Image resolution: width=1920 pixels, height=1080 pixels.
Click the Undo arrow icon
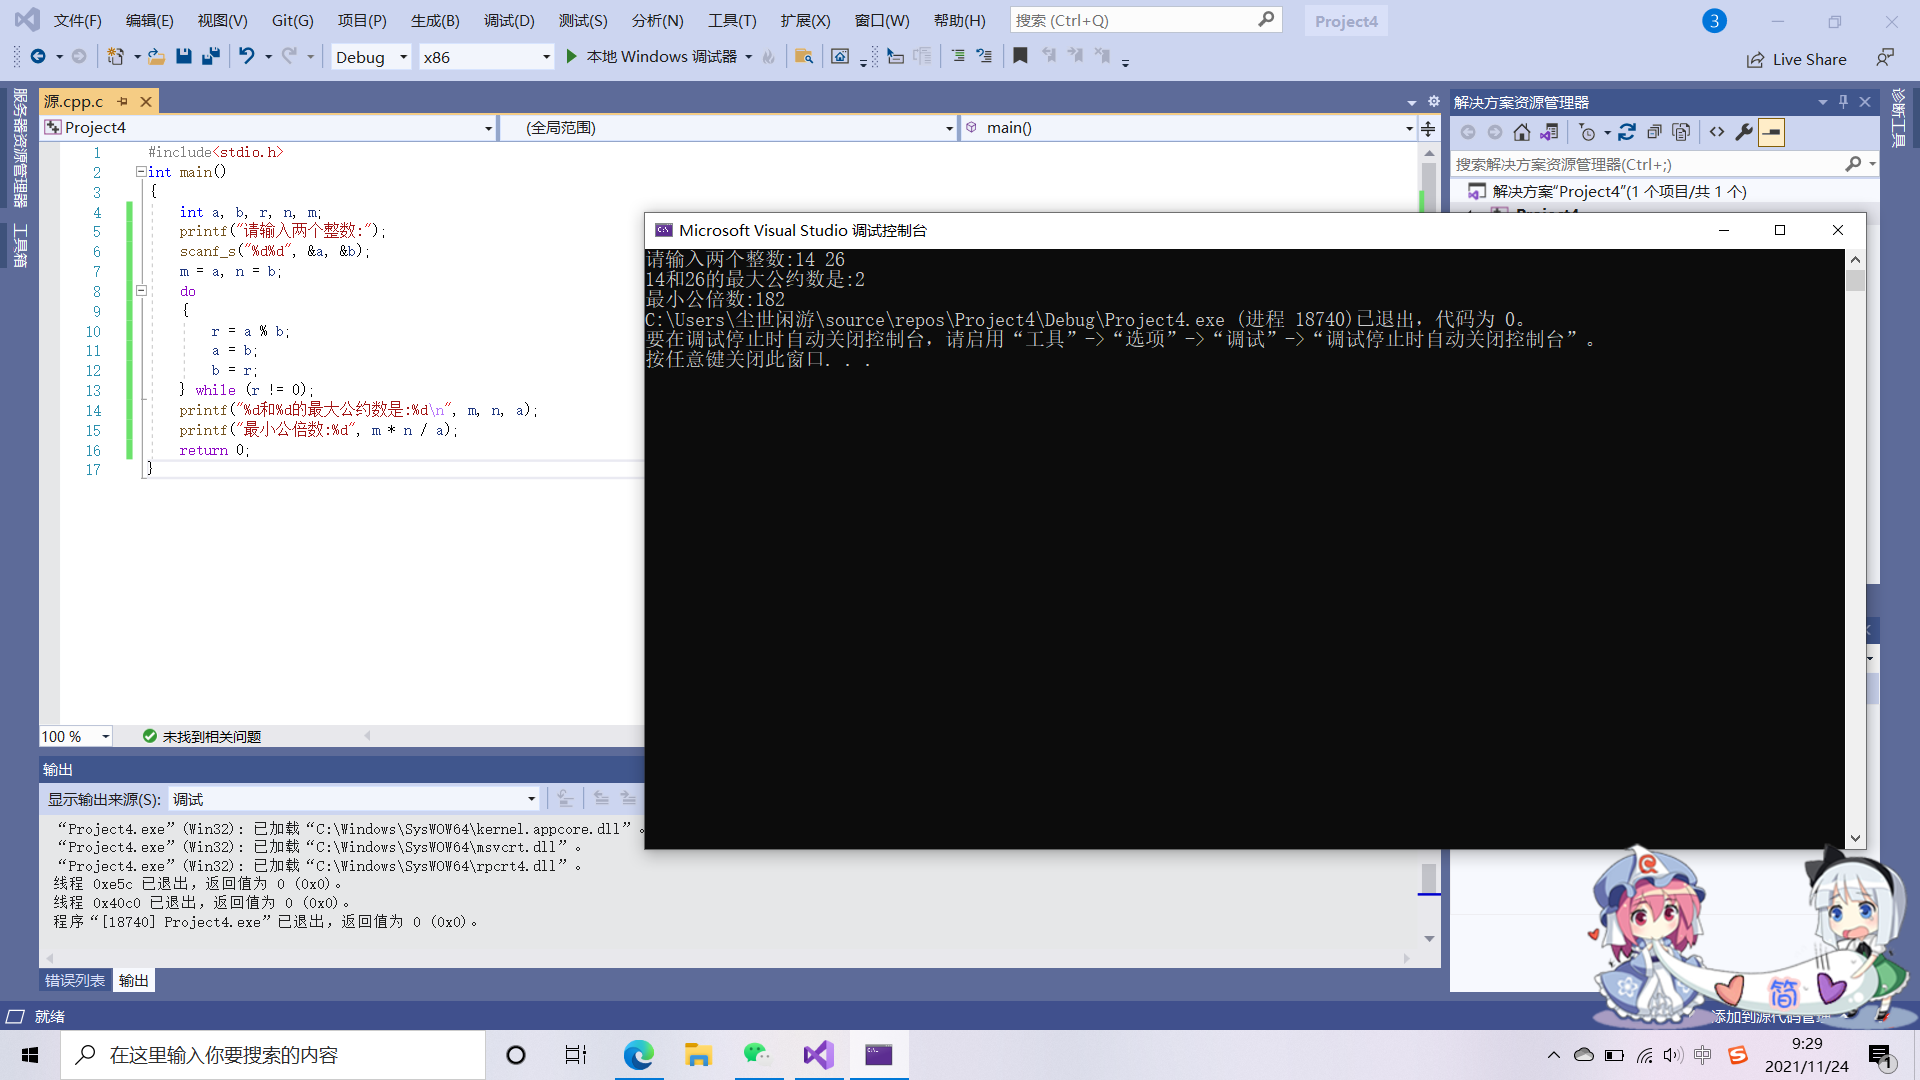246,57
